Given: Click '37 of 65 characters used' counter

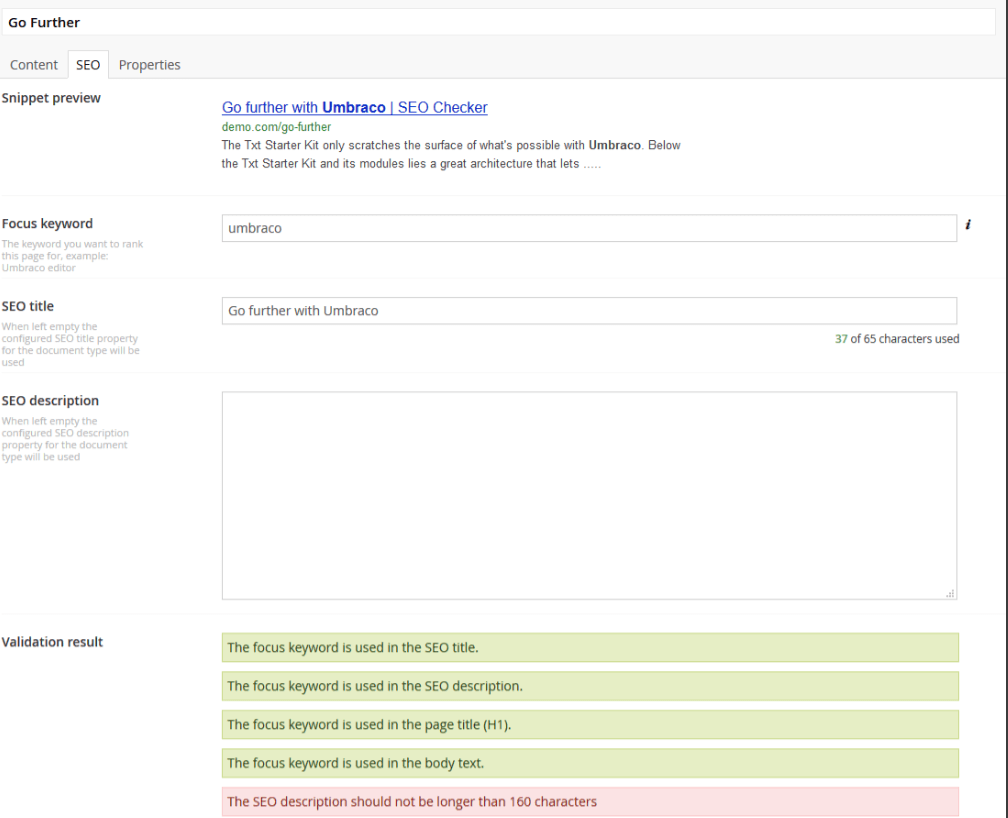Looking at the screenshot, I should (897, 339).
